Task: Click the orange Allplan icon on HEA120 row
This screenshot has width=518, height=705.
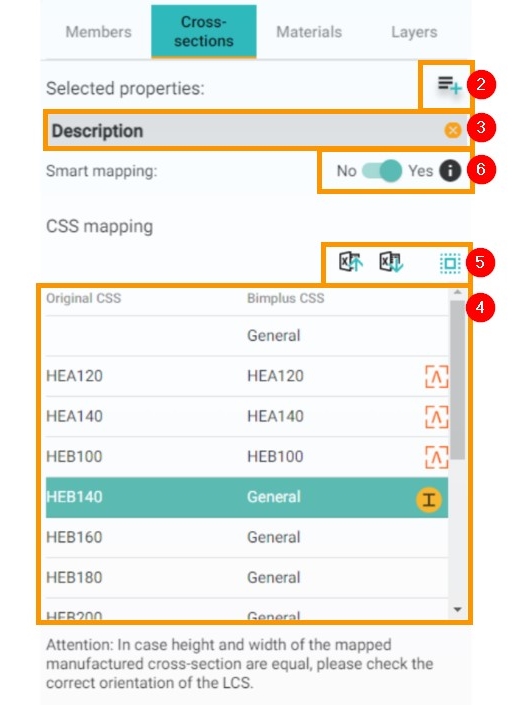Action: [436, 376]
